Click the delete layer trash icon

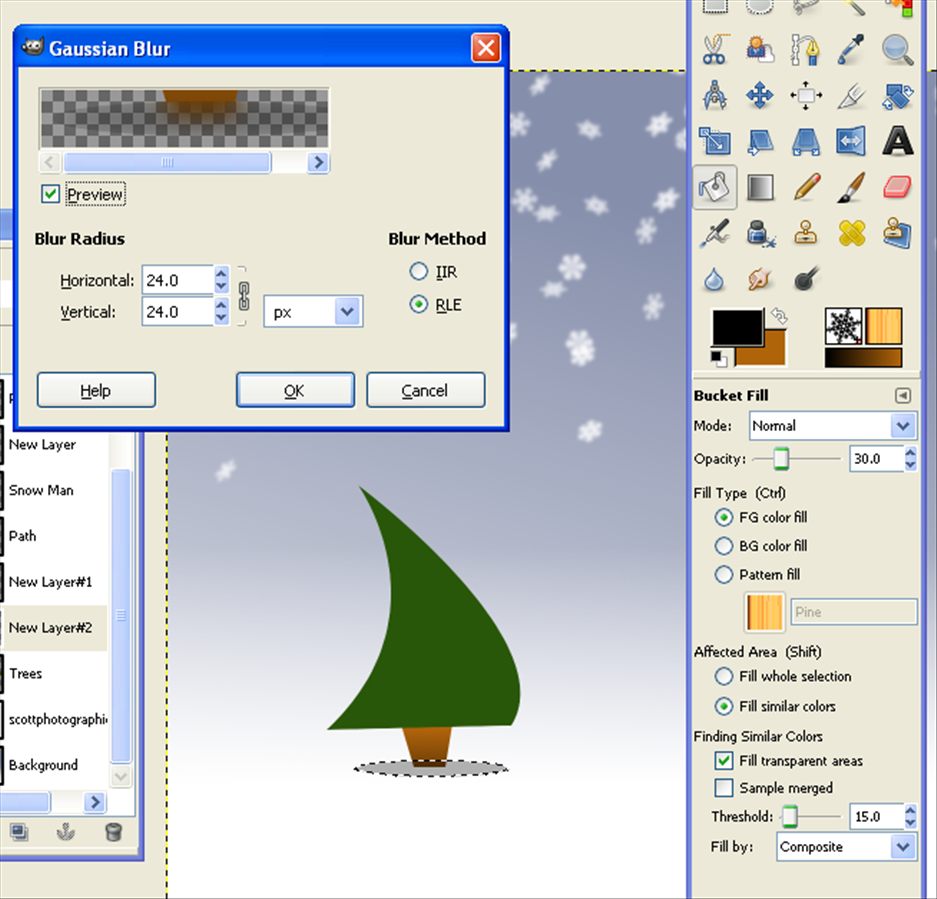click(113, 831)
